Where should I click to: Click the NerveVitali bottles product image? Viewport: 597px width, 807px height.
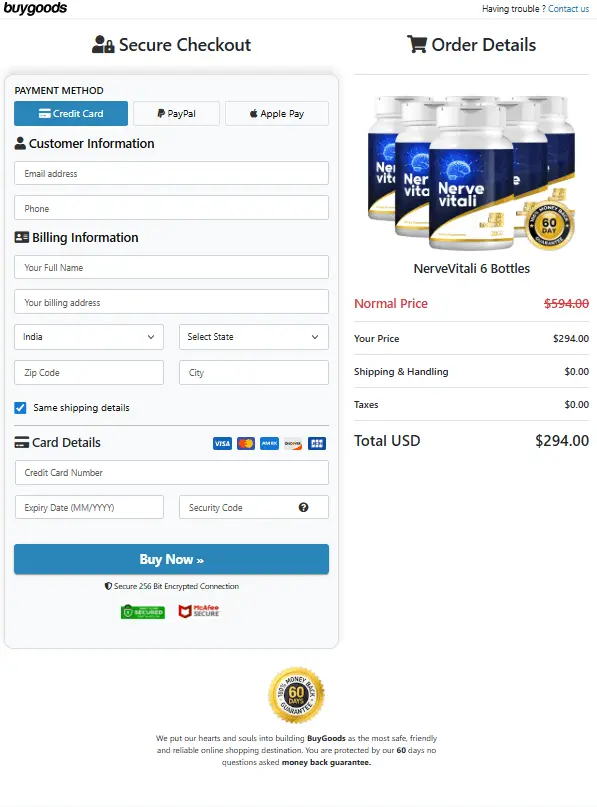[471, 173]
